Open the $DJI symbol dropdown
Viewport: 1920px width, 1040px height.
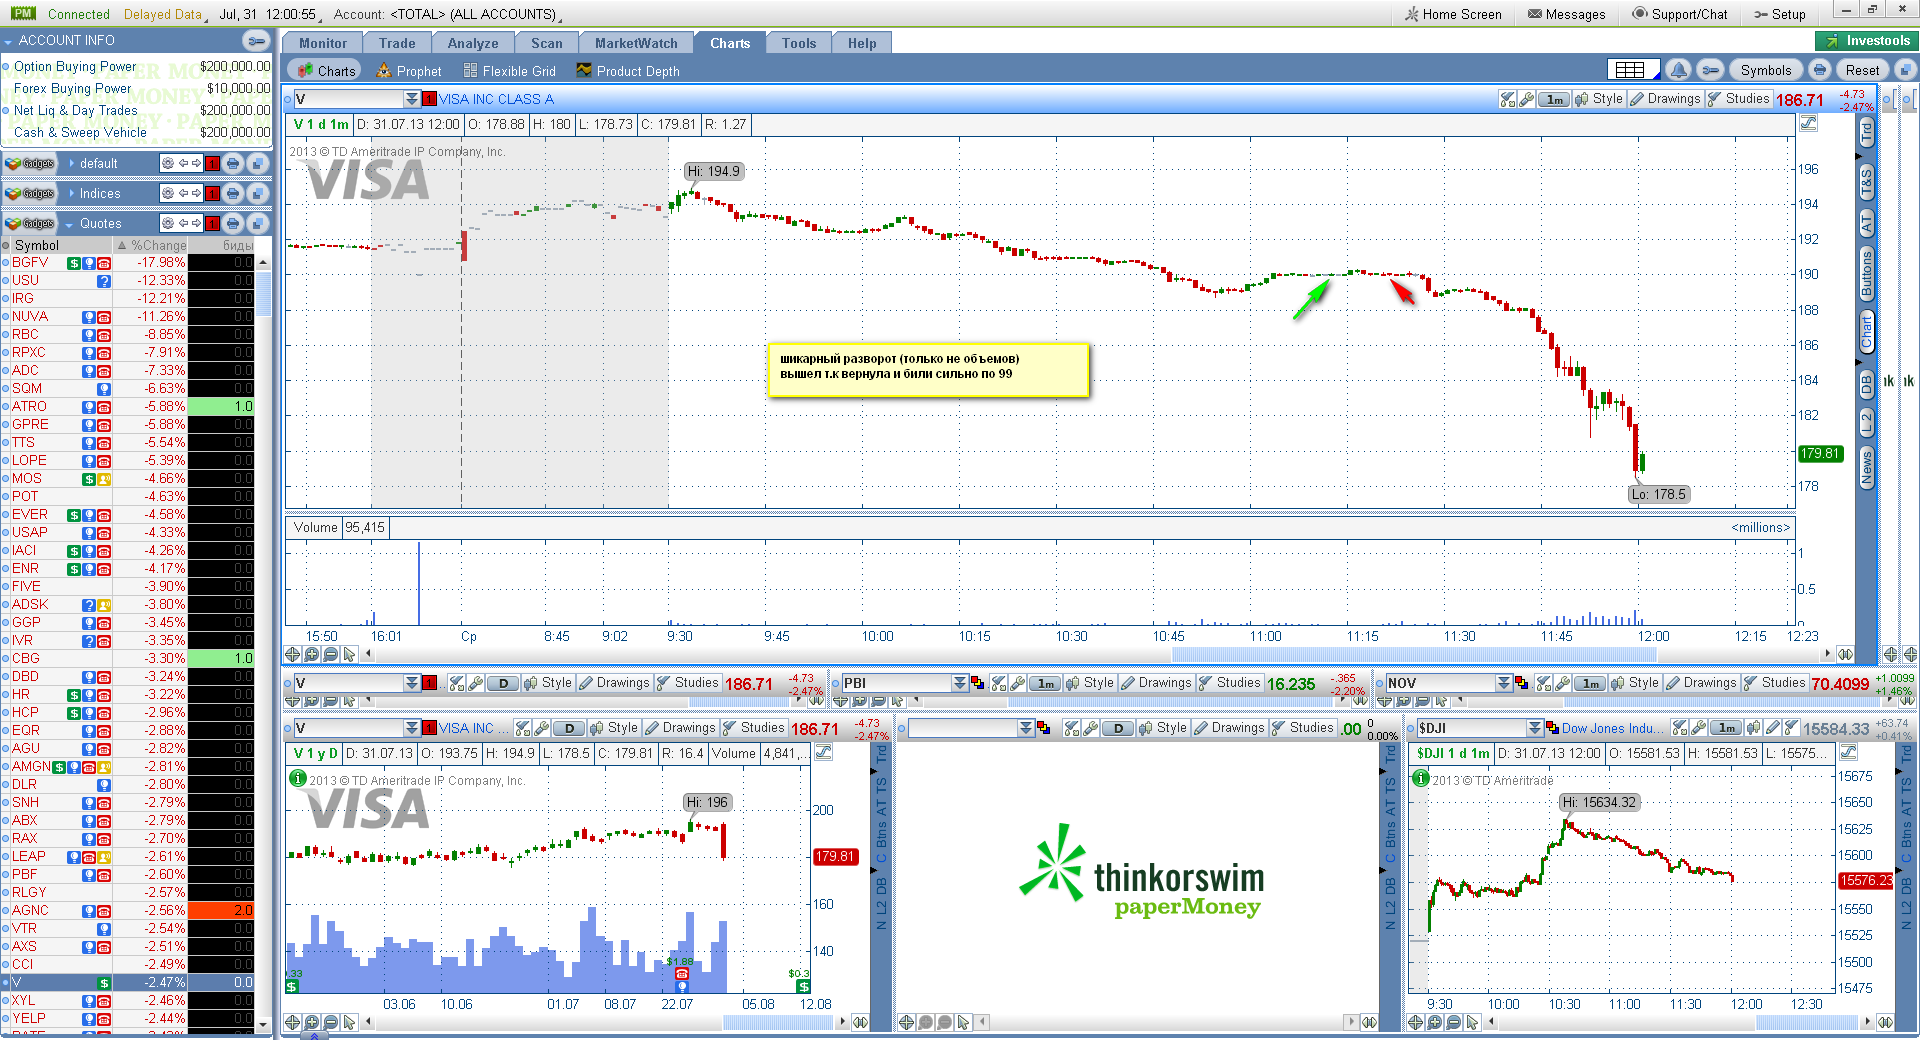click(x=1535, y=728)
